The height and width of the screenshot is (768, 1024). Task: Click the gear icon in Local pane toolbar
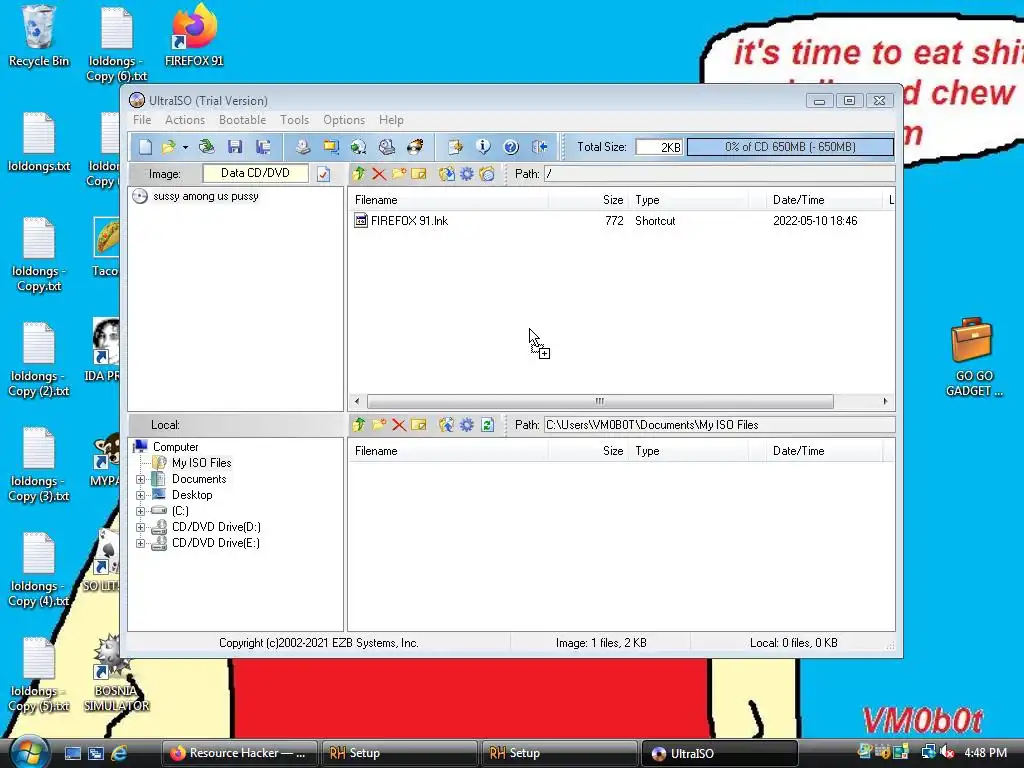tap(466, 424)
